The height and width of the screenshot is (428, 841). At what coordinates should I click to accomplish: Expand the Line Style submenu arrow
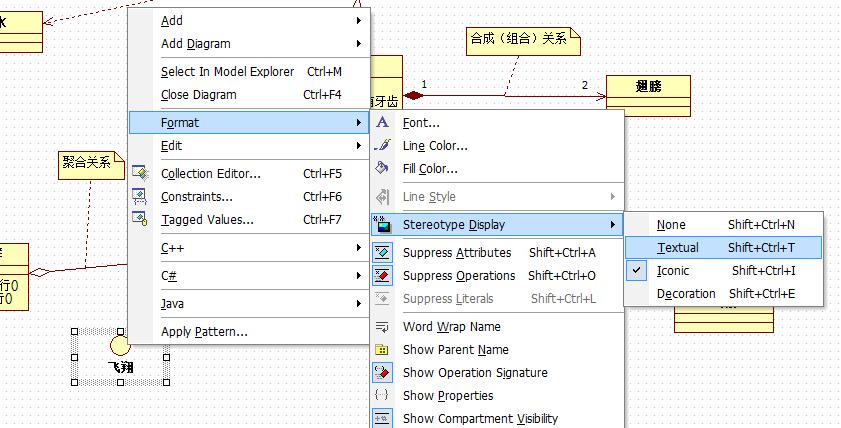pos(613,196)
